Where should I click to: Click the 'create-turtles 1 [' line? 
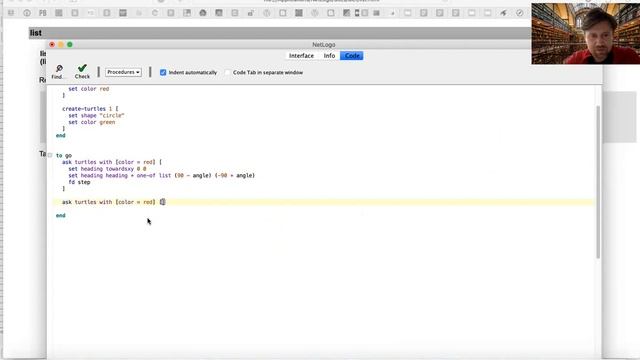[90, 109]
